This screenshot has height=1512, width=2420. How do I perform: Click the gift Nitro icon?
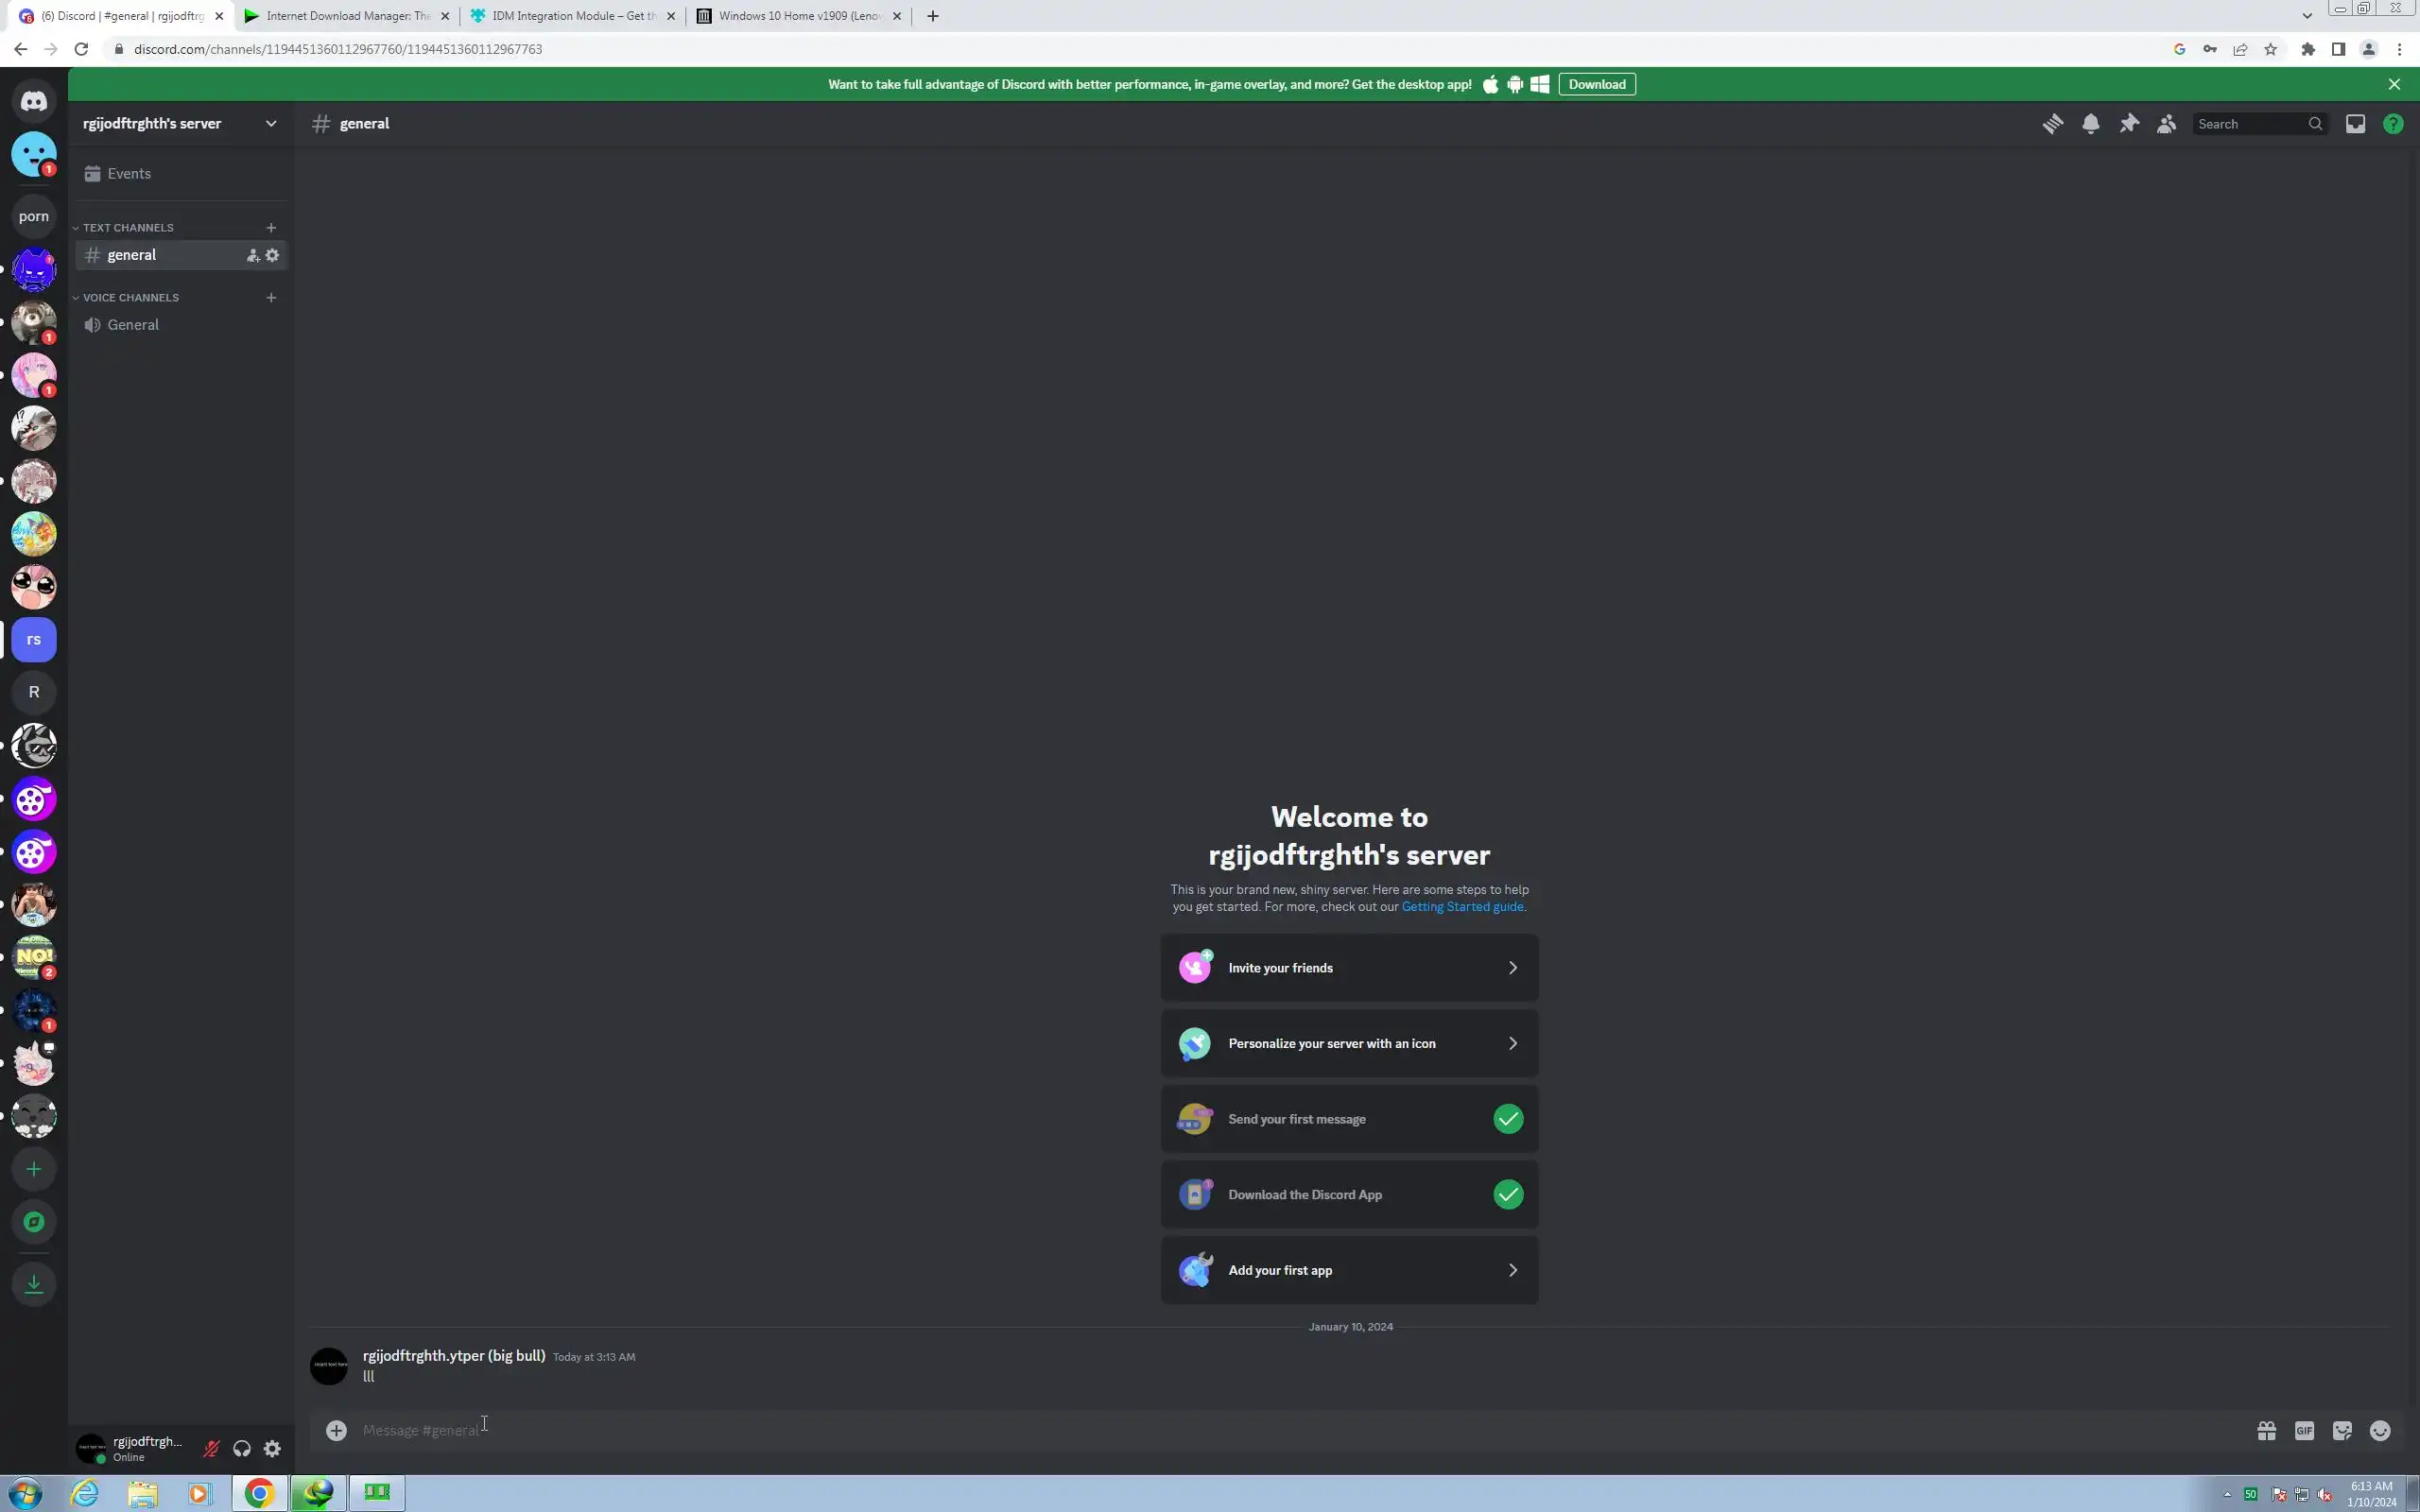[x=2266, y=1431]
